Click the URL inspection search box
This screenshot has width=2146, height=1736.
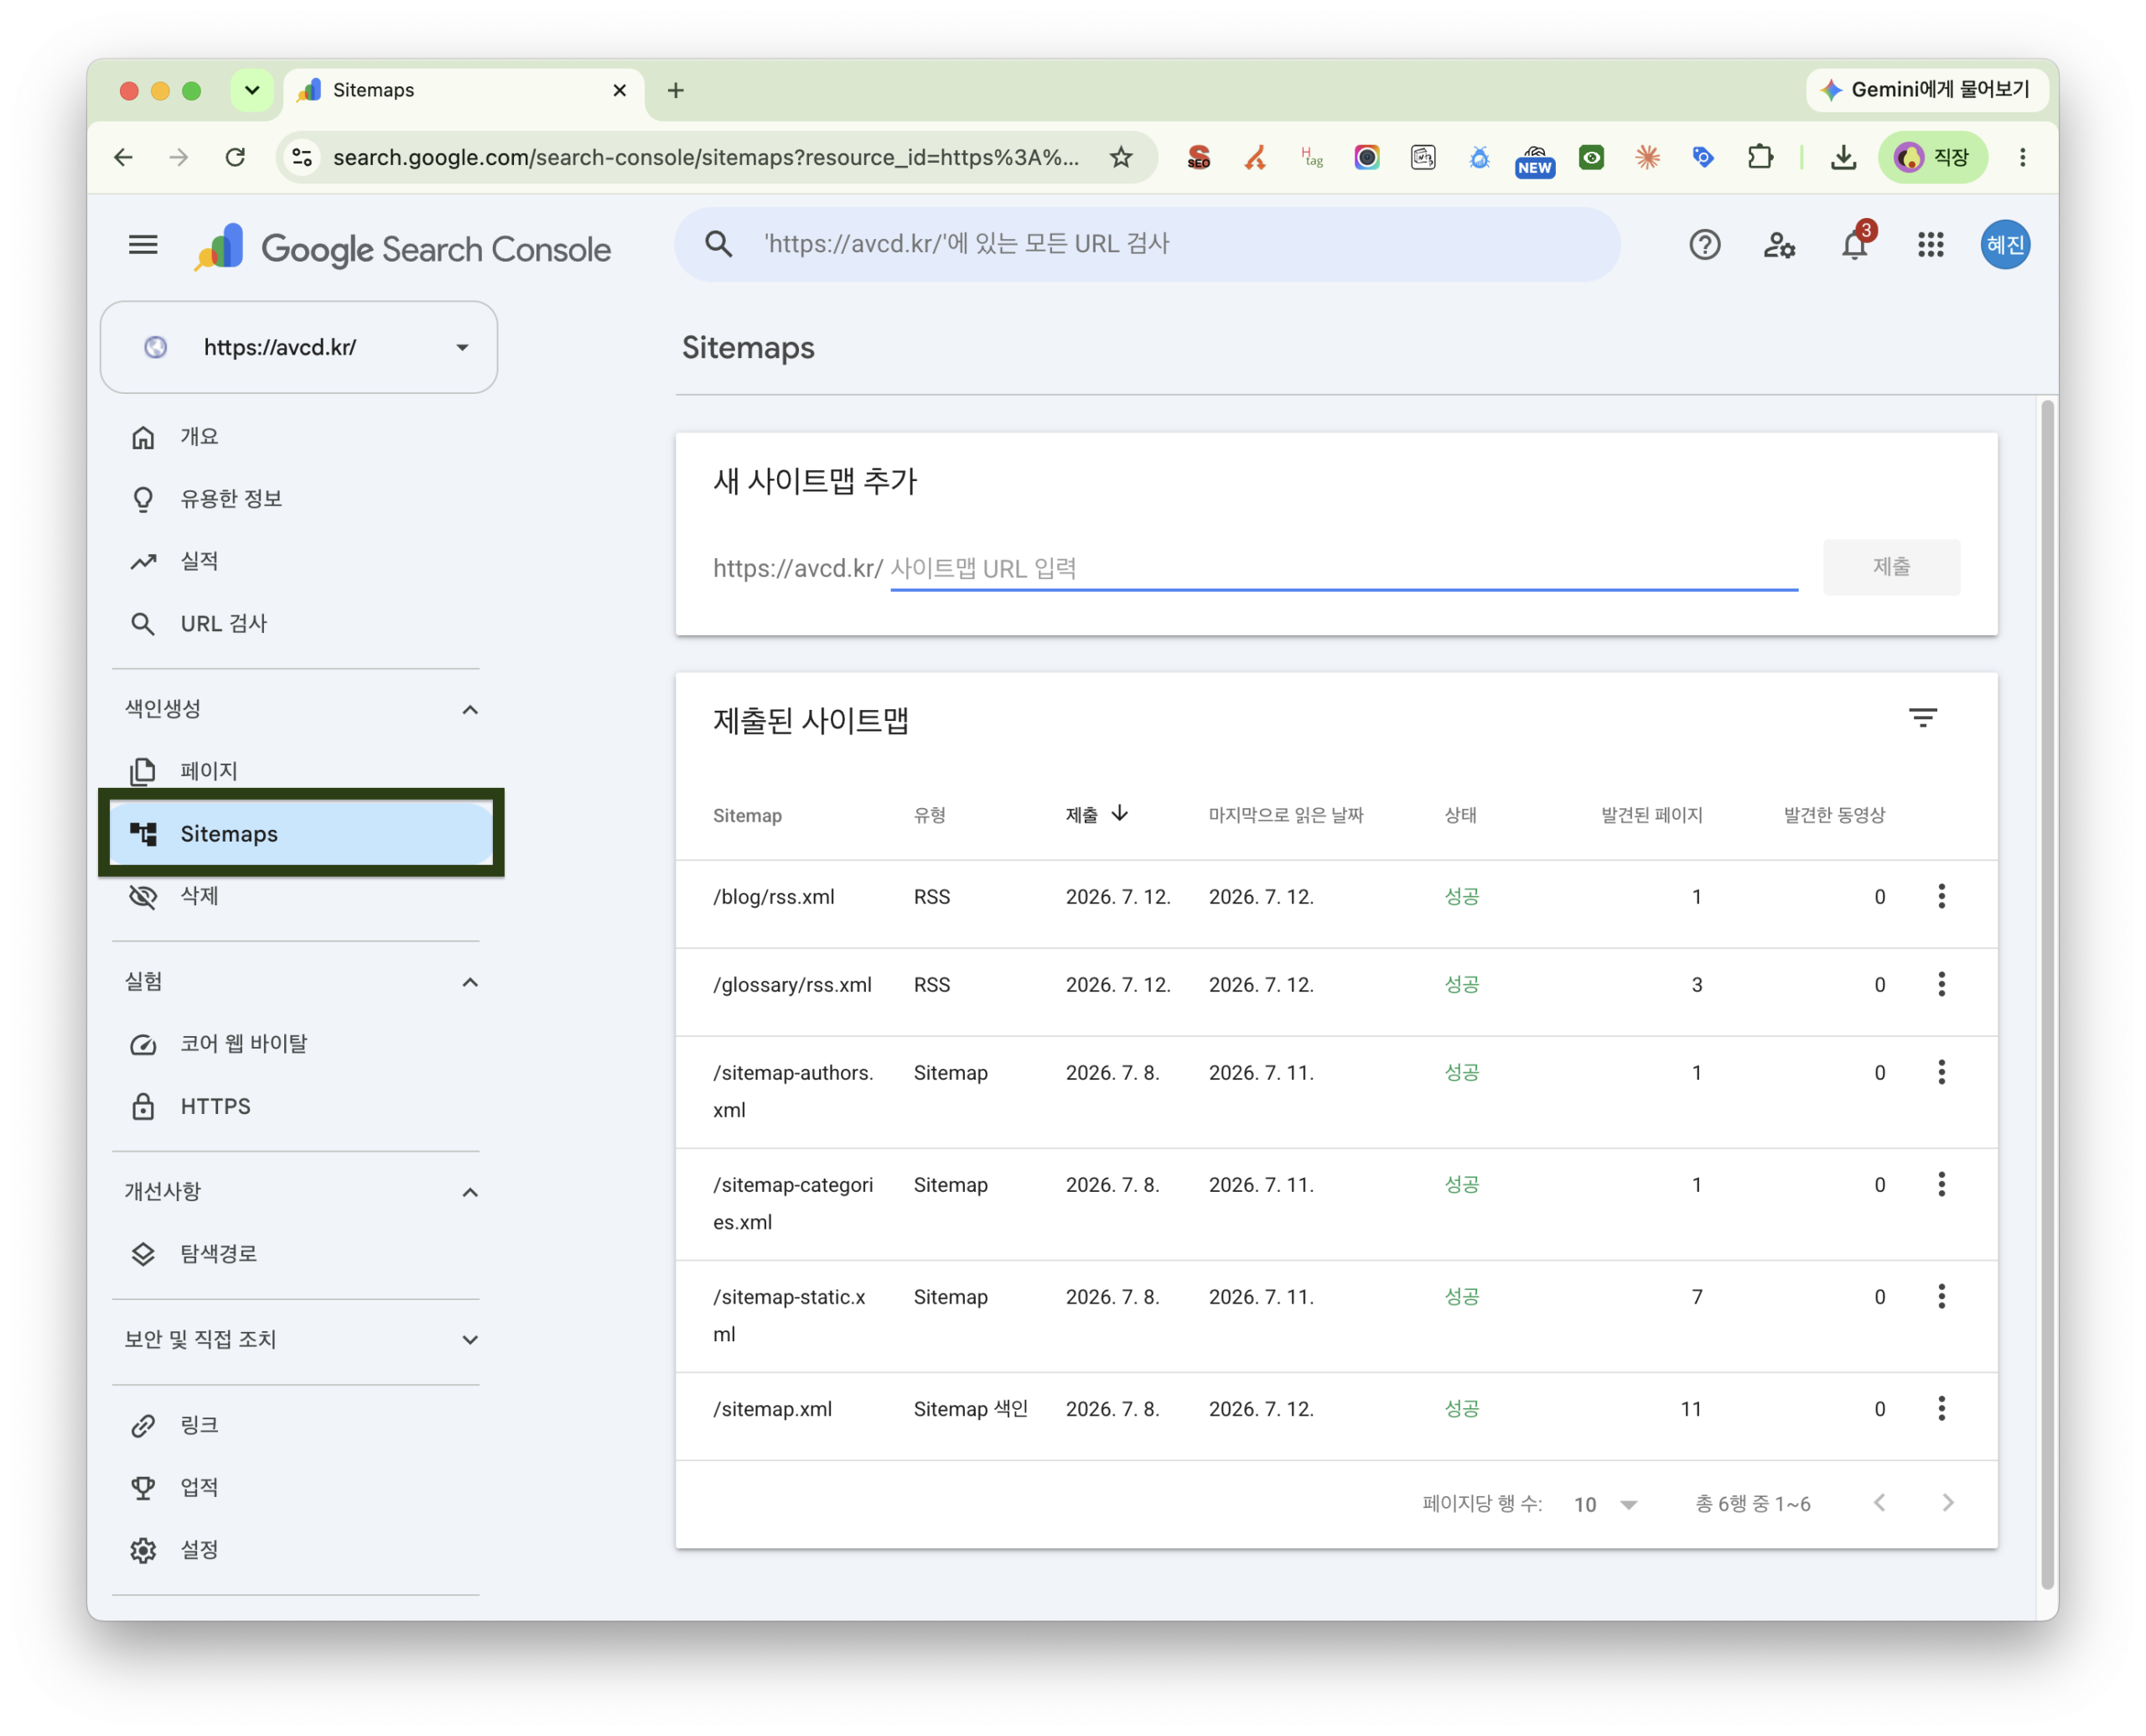point(1147,244)
